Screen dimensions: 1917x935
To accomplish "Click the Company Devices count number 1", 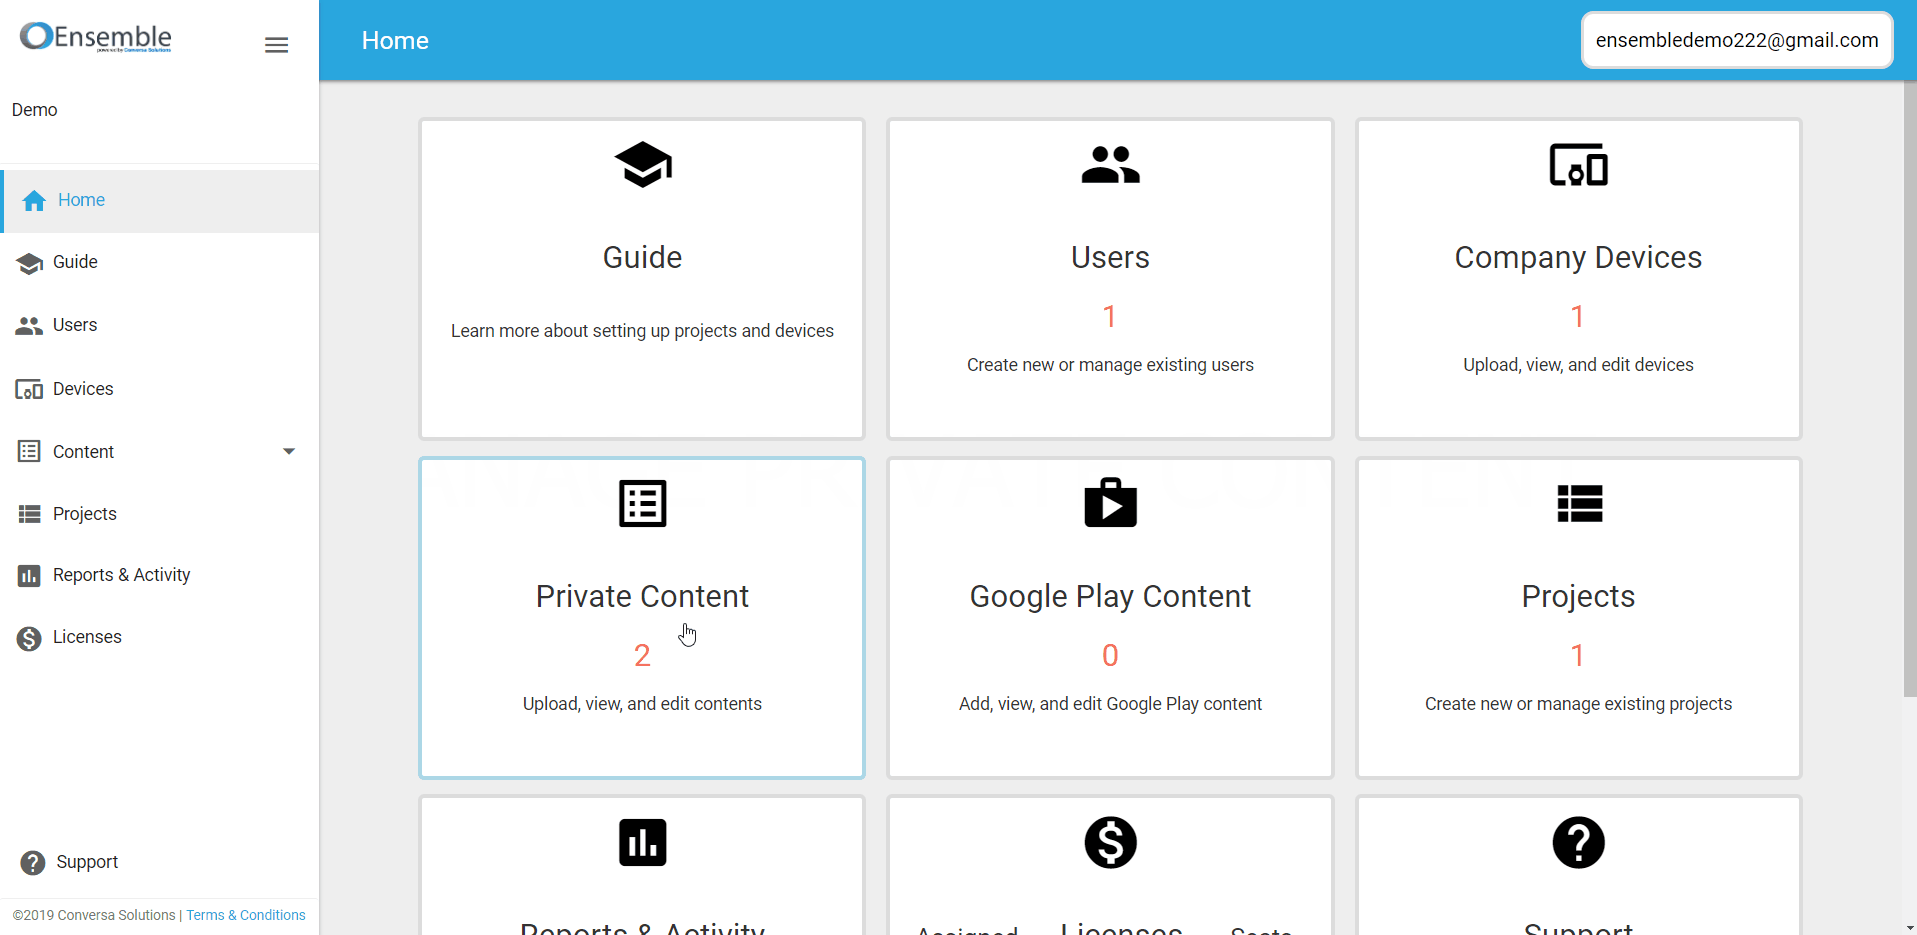I will 1577,317.
